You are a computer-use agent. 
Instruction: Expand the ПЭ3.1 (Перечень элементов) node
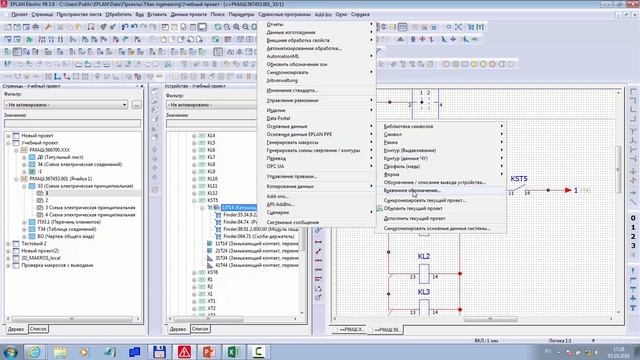24,222
